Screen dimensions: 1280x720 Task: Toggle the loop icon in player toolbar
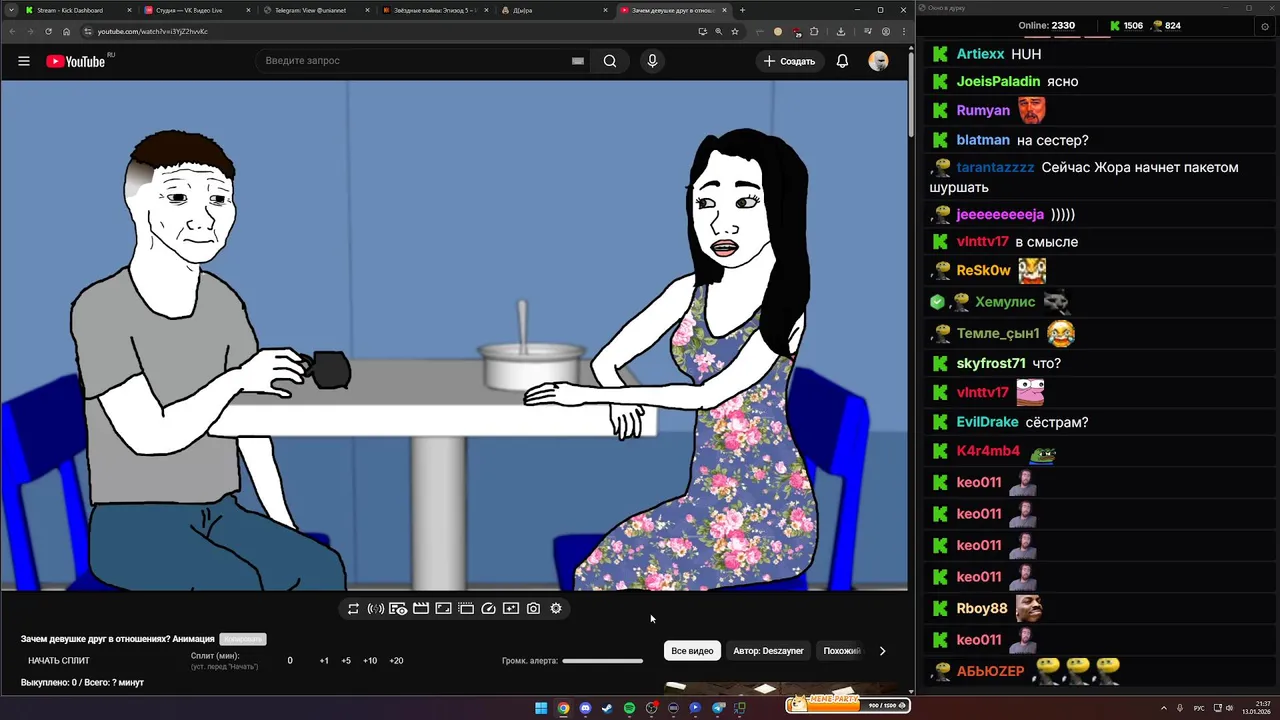(x=353, y=608)
